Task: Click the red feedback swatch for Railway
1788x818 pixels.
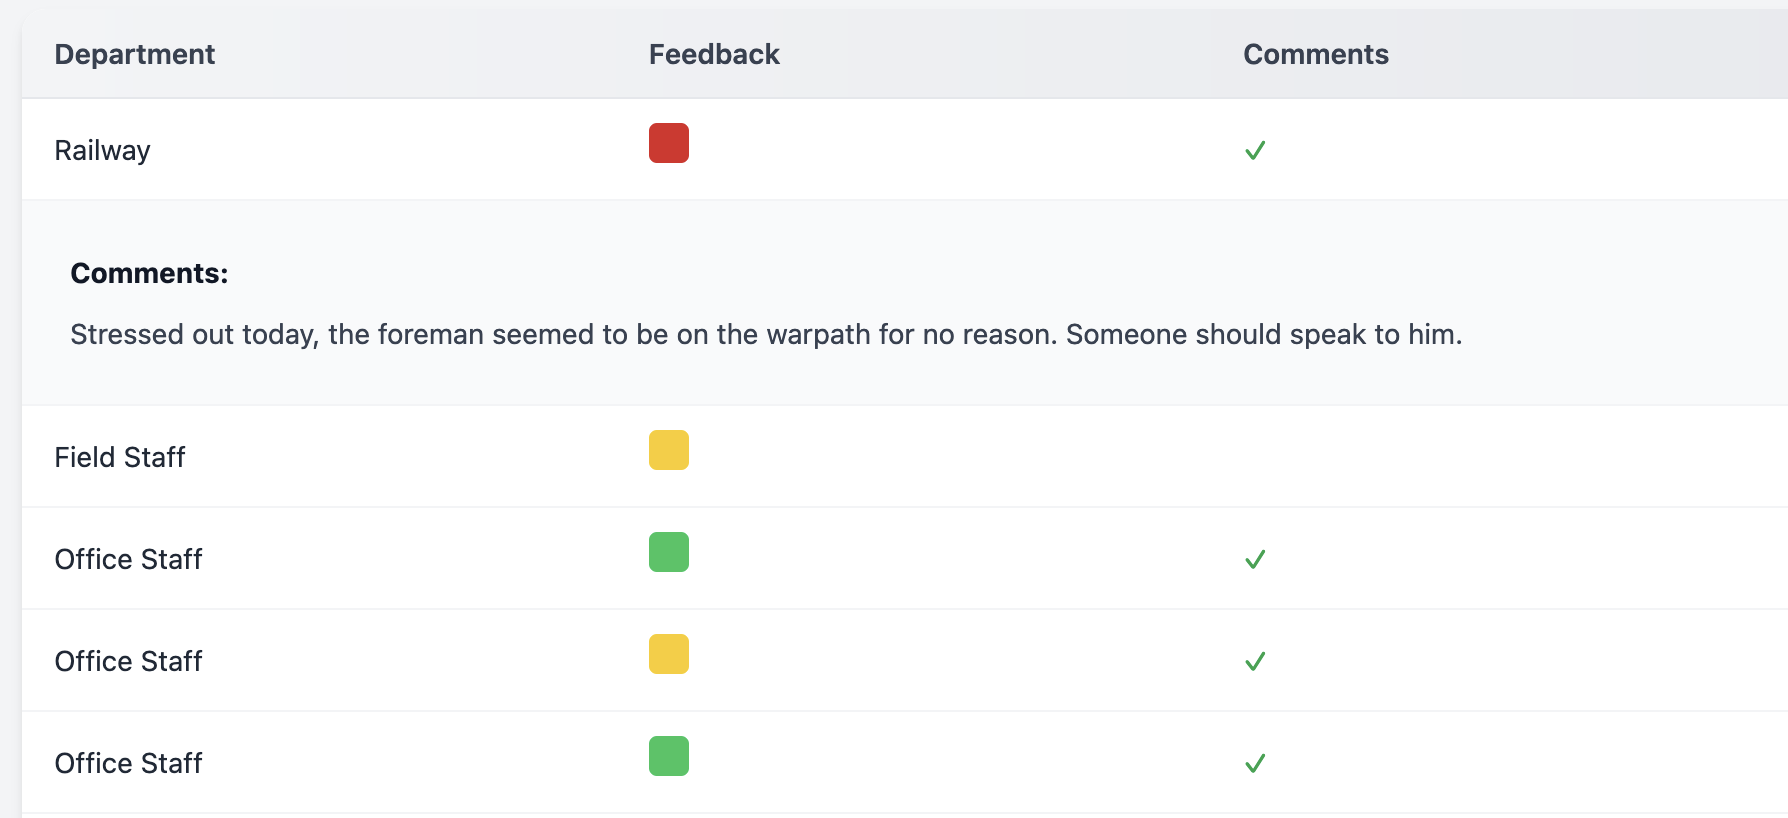Action: tap(669, 143)
